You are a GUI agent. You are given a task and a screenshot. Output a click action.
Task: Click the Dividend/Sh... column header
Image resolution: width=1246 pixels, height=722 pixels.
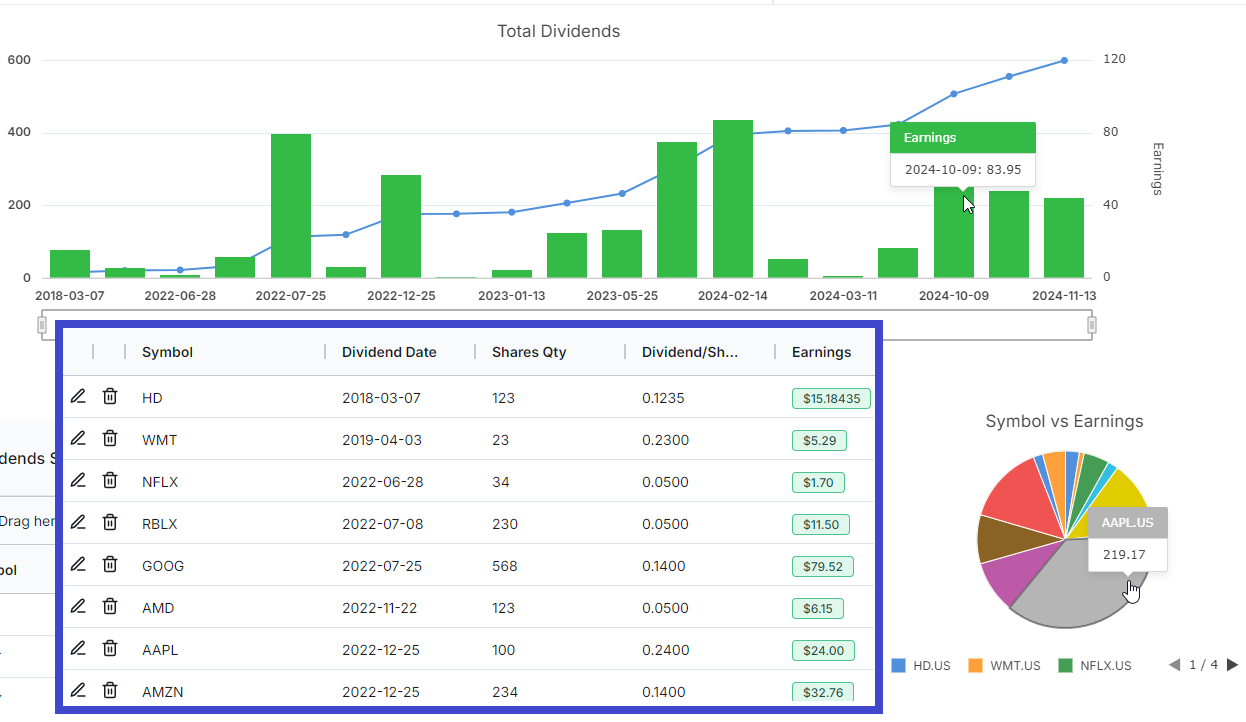[x=690, y=352]
